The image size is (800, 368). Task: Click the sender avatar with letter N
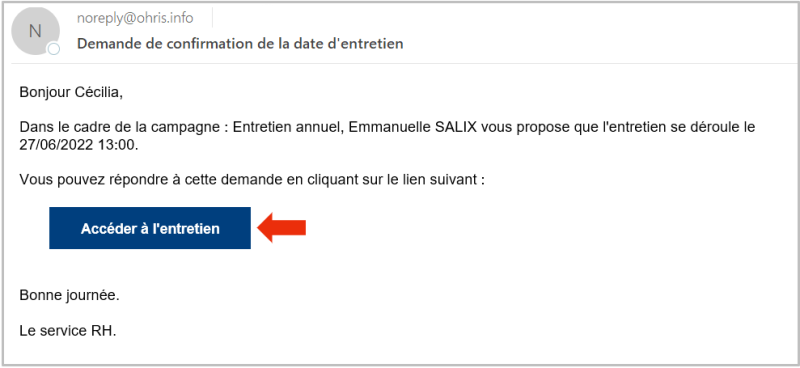tap(35, 31)
